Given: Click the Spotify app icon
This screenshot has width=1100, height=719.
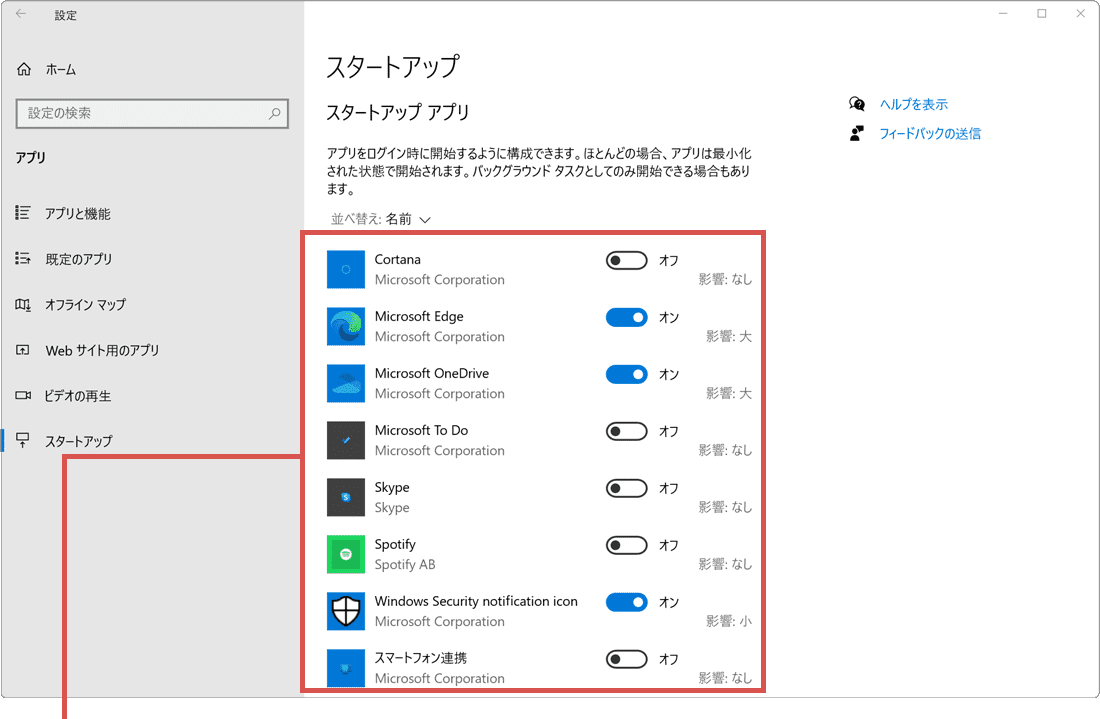Looking at the screenshot, I should 345,553.
